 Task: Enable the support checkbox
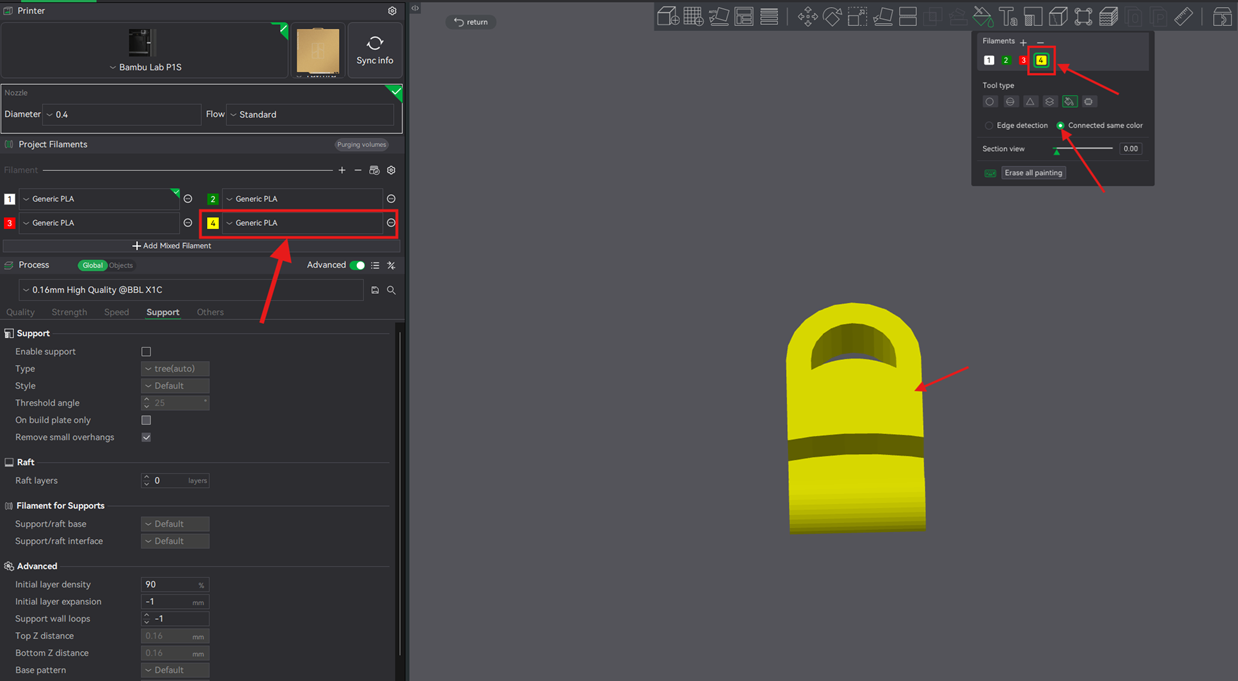(146, 352)
